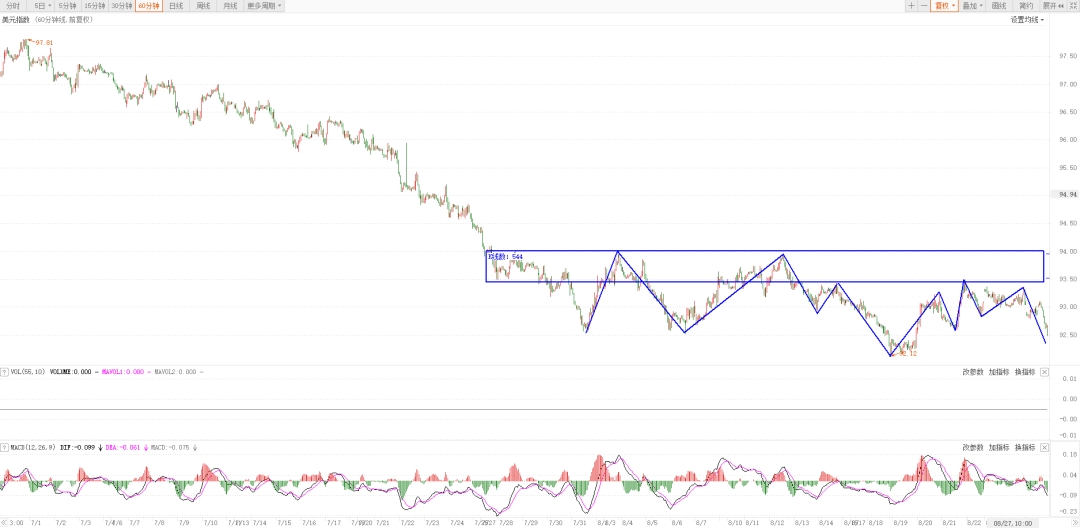Click the DIF:-0.099 value label

(77, 447)
